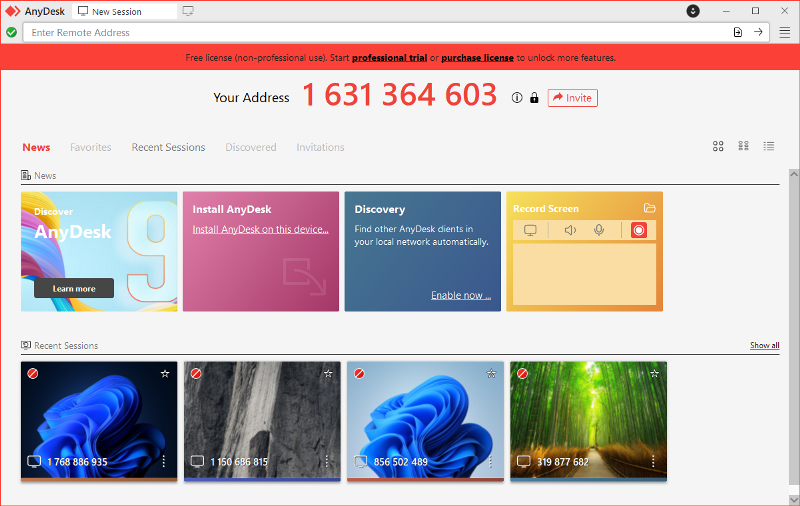Switch to the list view layout

tap(769, 146)
